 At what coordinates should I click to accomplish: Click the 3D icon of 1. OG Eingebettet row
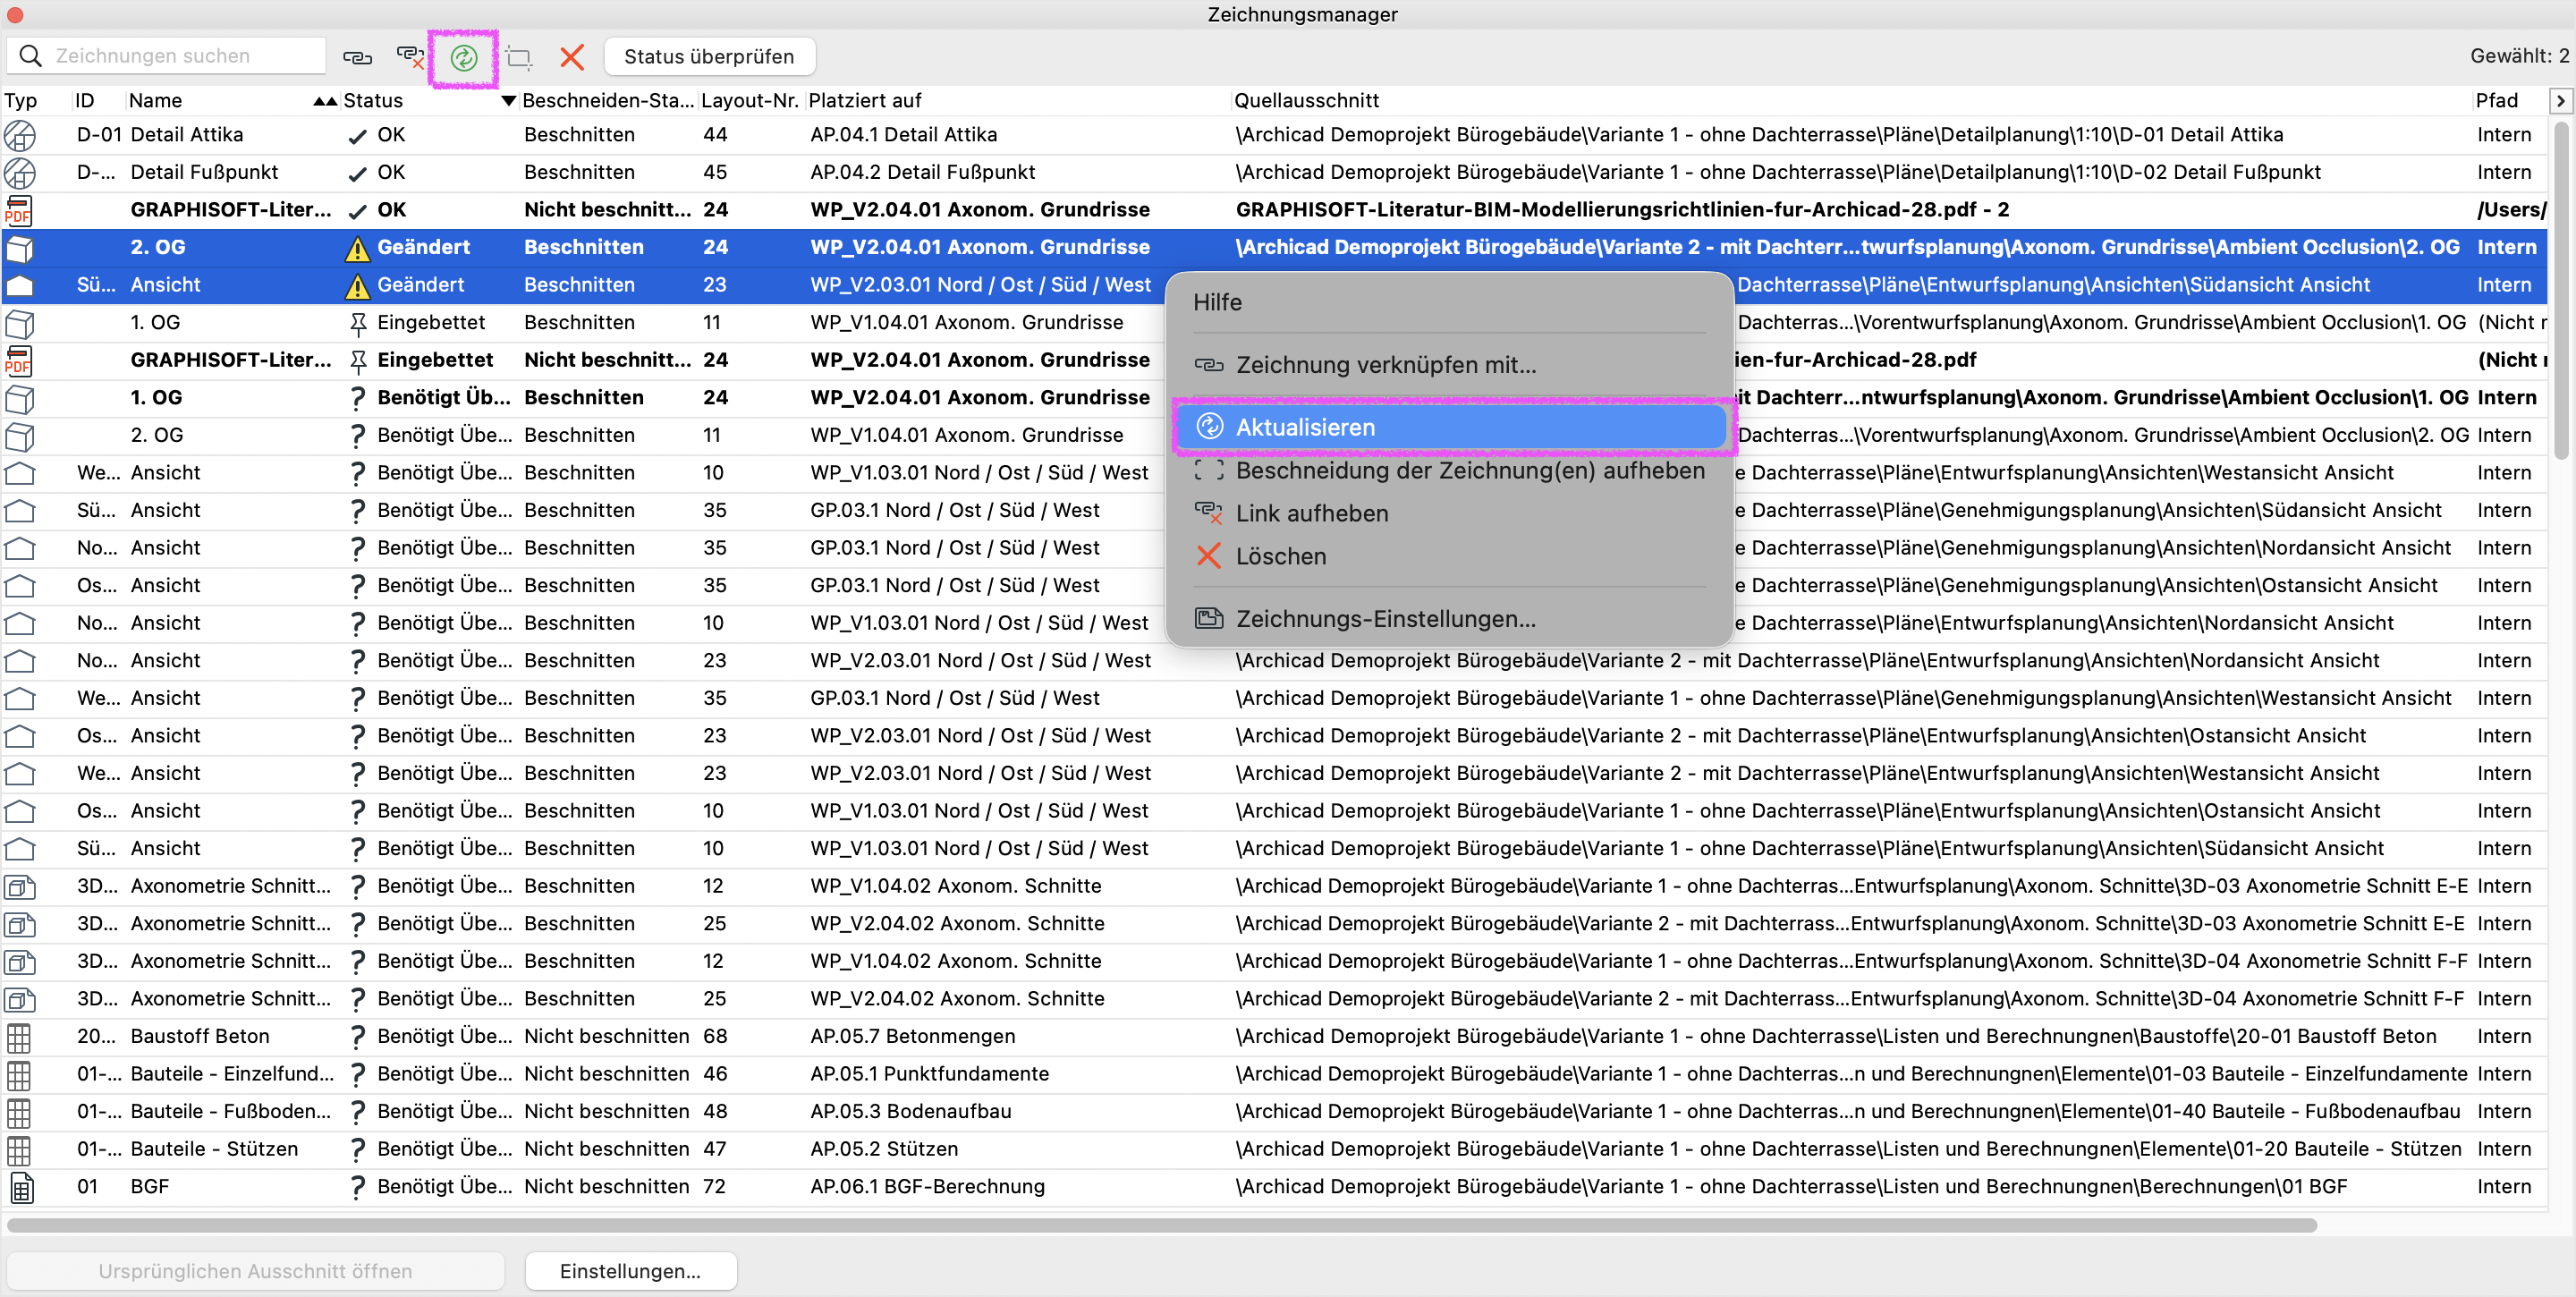click(19, 323)
